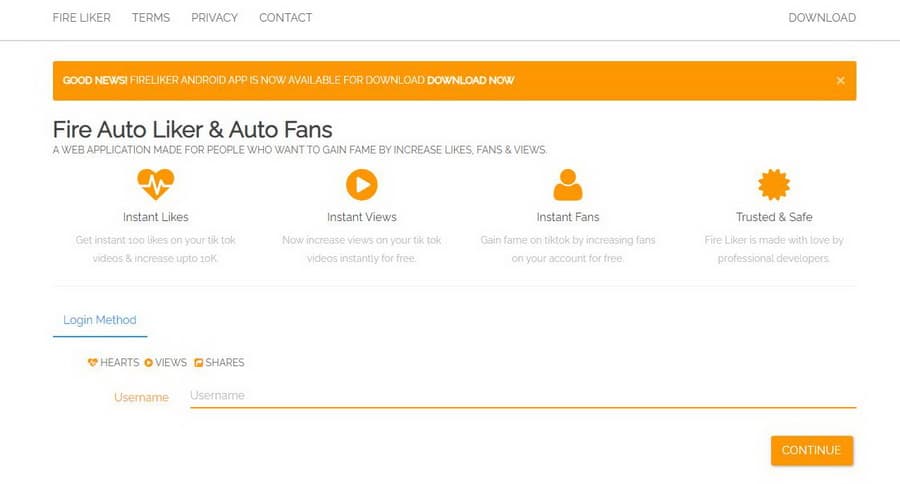Click the small play icon beside VIEWS

148,362
